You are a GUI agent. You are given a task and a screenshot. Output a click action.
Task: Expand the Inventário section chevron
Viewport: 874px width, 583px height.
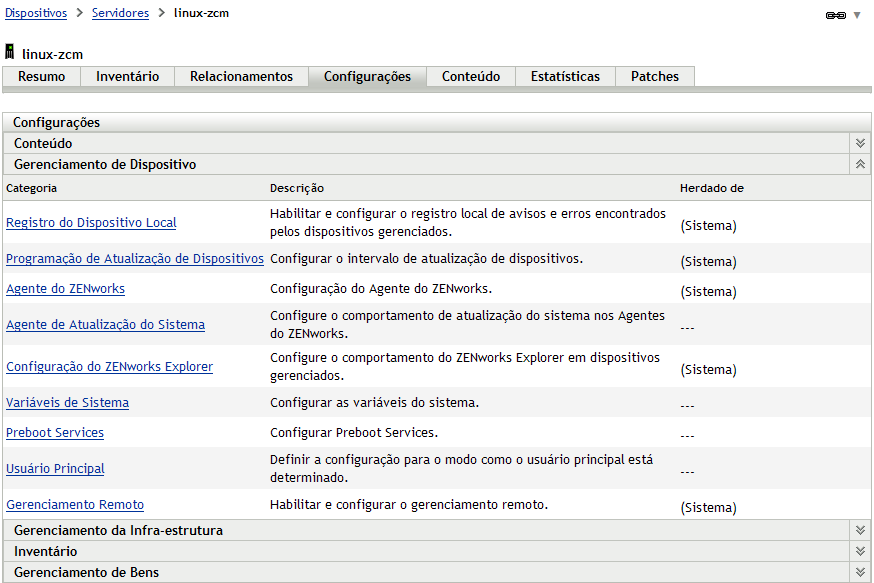[x=860, y=551]
